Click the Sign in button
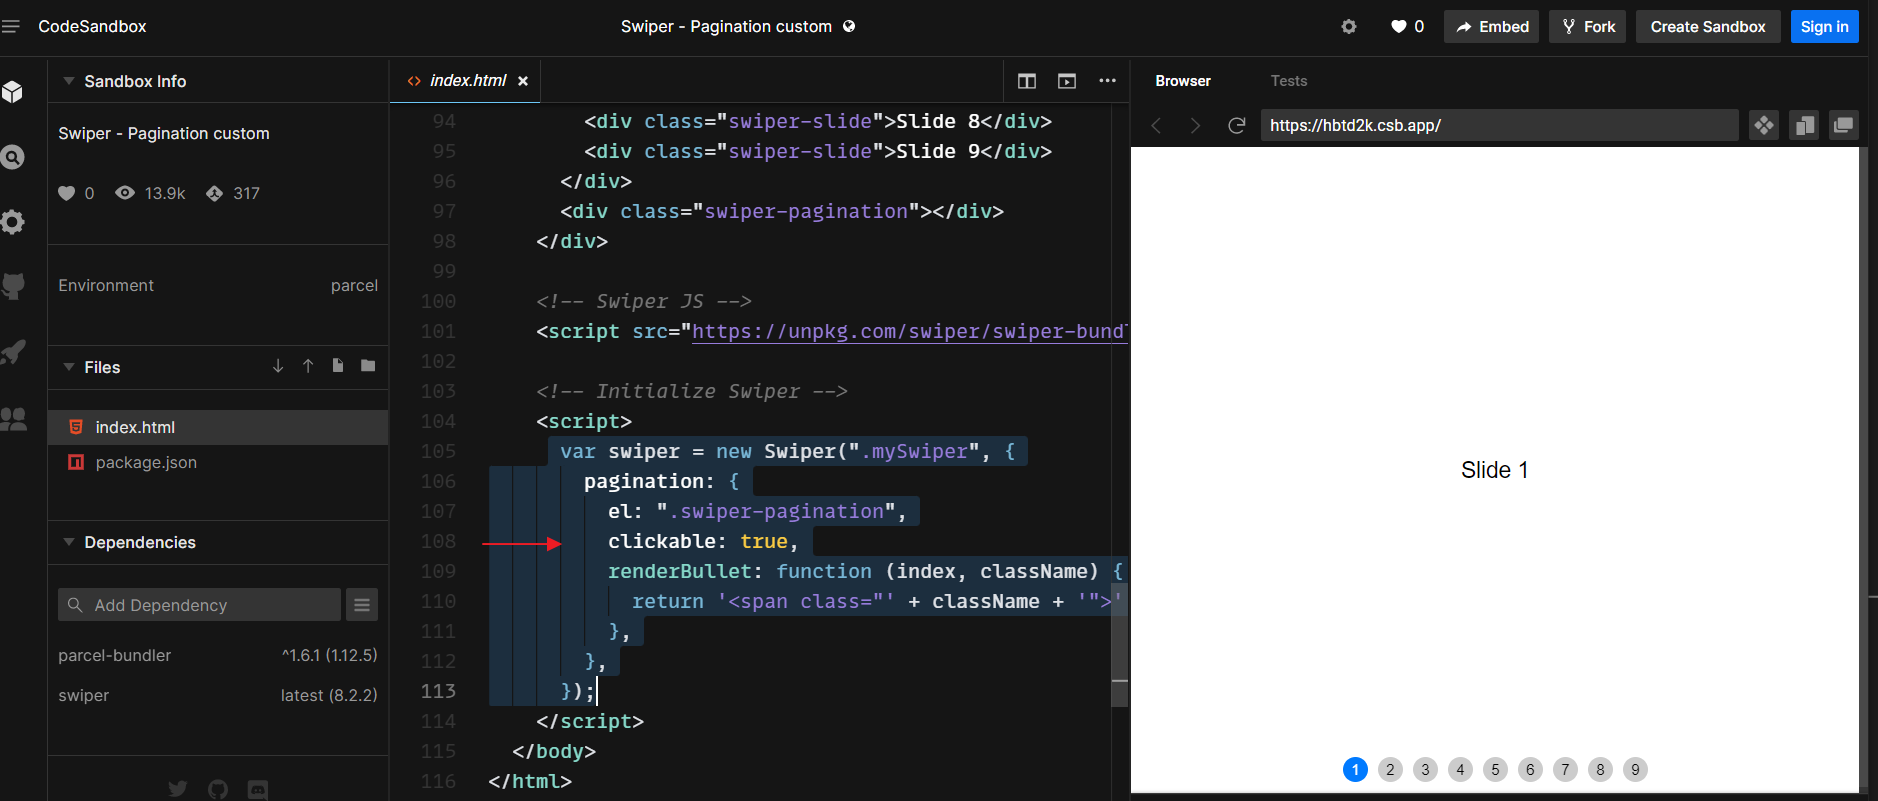The width and height of the screenshot is (1878, 801). pyautogui.click(x=1824, y=27)
